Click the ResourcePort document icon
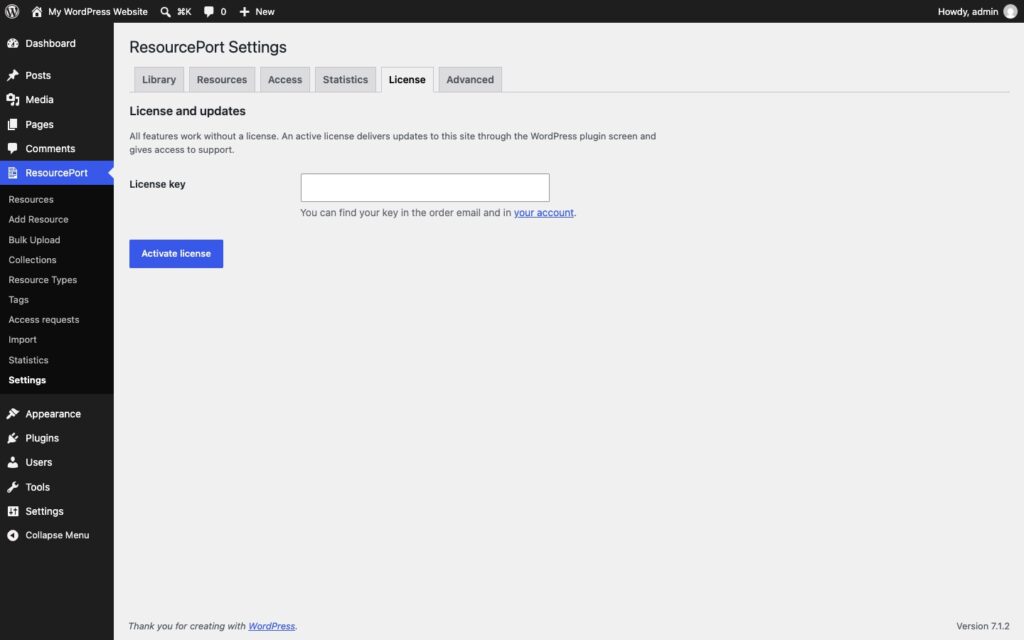1024x640 pixels. pos(12,172)
